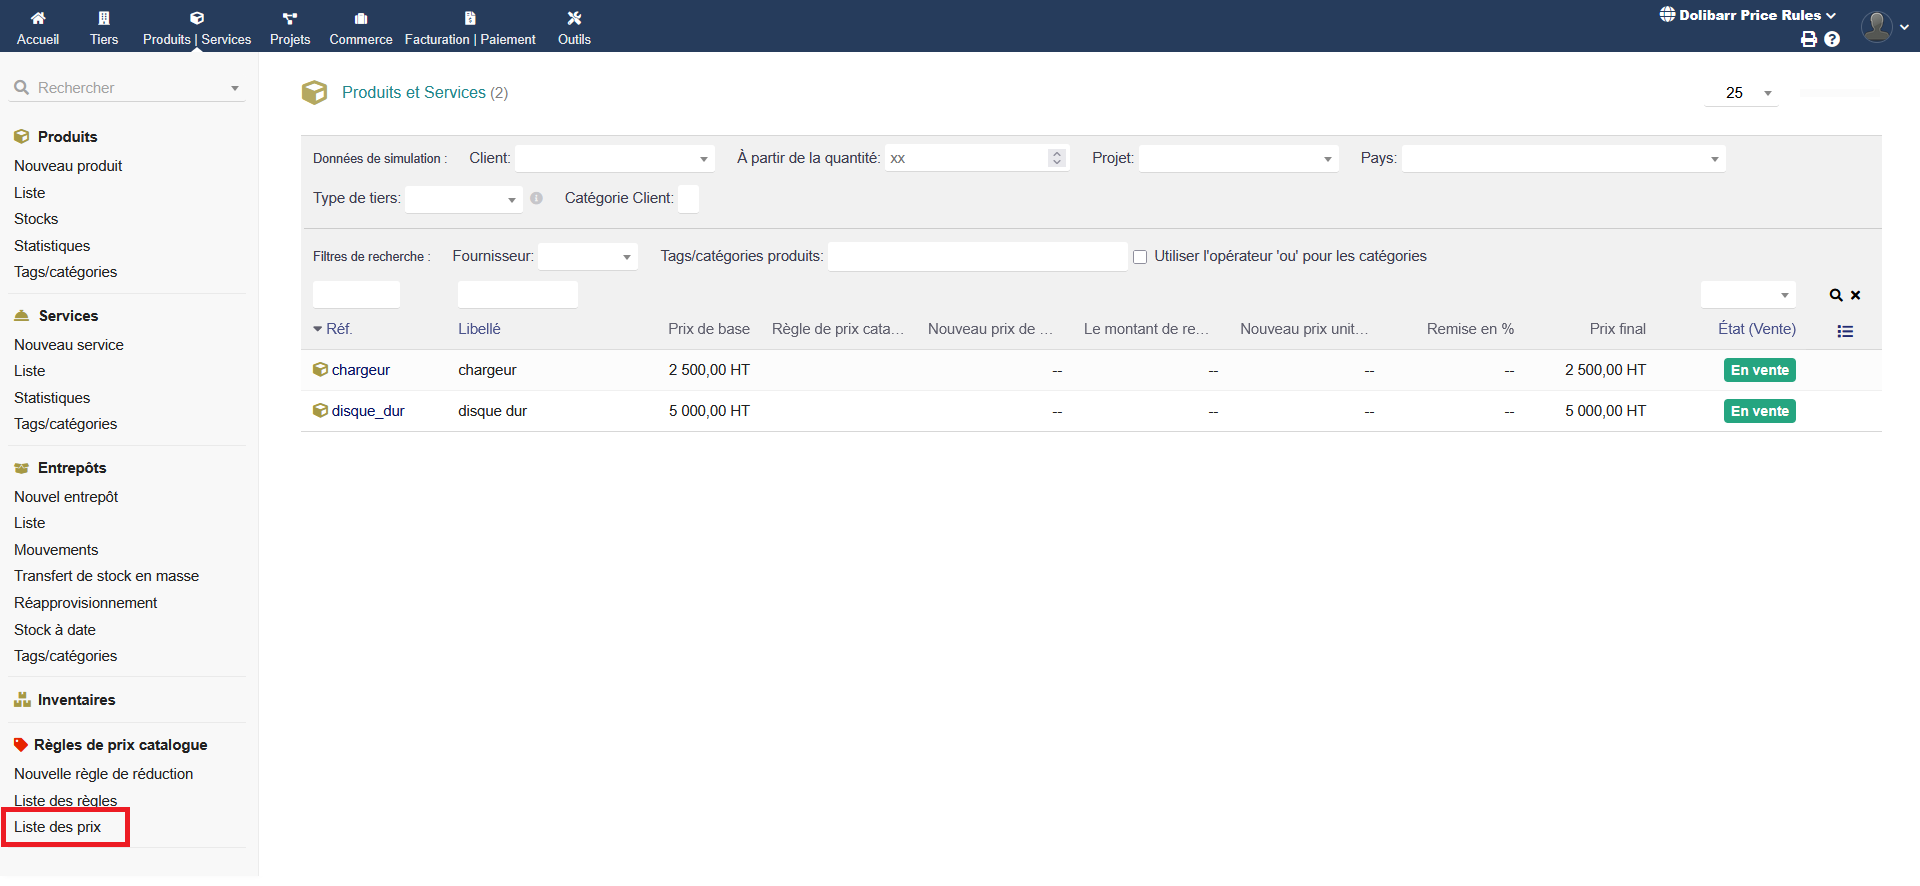
Task: Click the Tags/catégories produits filter field
Action: pyautogui.click(x=977, y=257)
